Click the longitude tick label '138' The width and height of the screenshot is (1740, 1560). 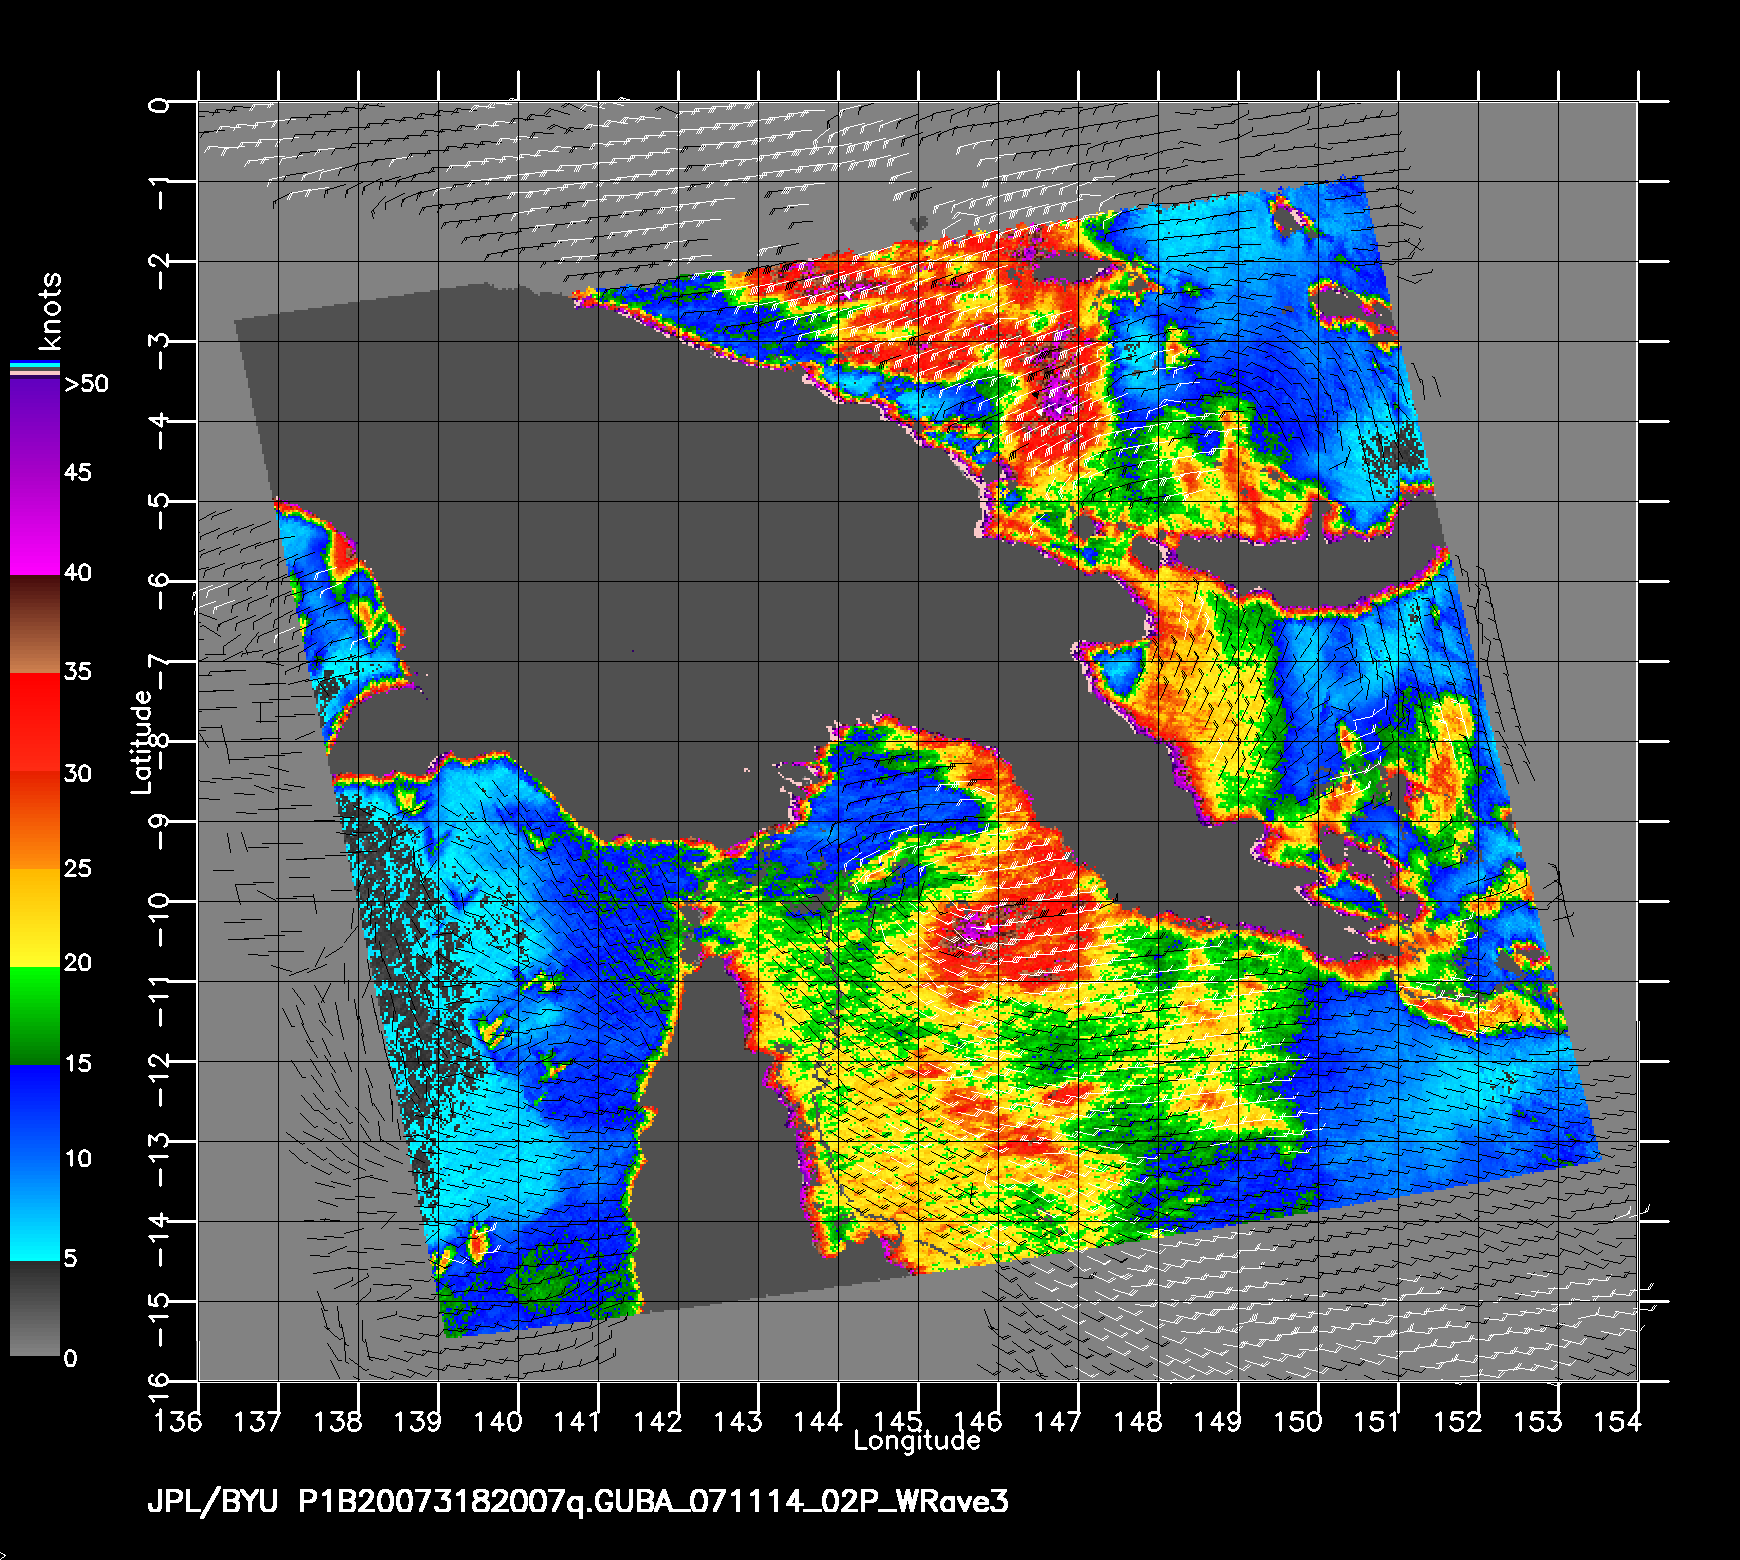pyautogui.click(x=337, y=1420)
